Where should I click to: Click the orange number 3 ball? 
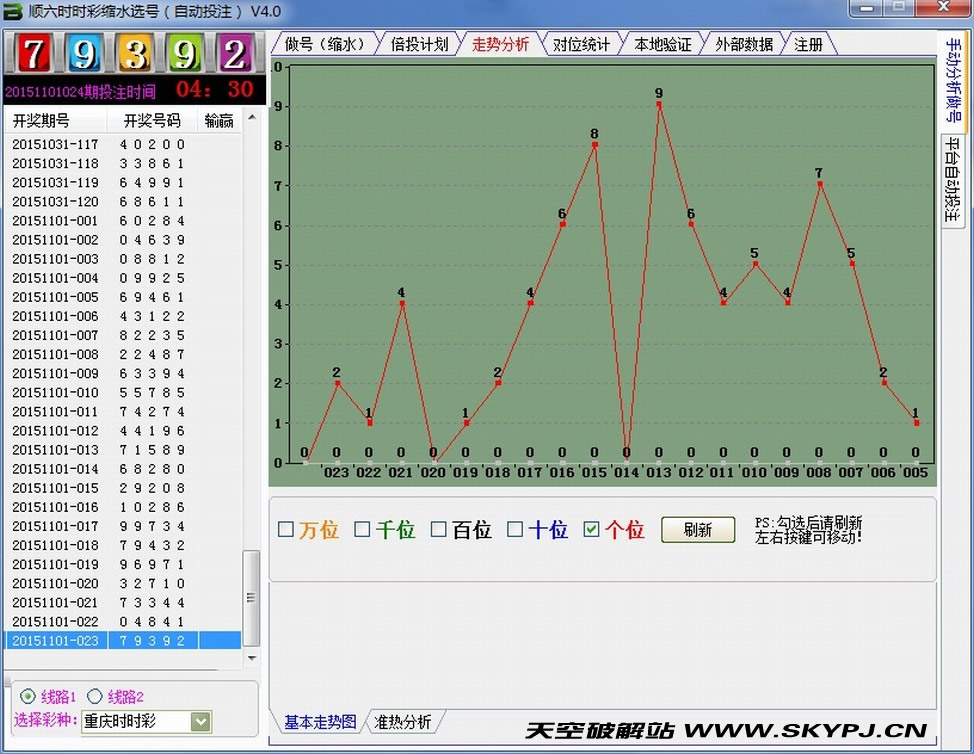point(135,54)
